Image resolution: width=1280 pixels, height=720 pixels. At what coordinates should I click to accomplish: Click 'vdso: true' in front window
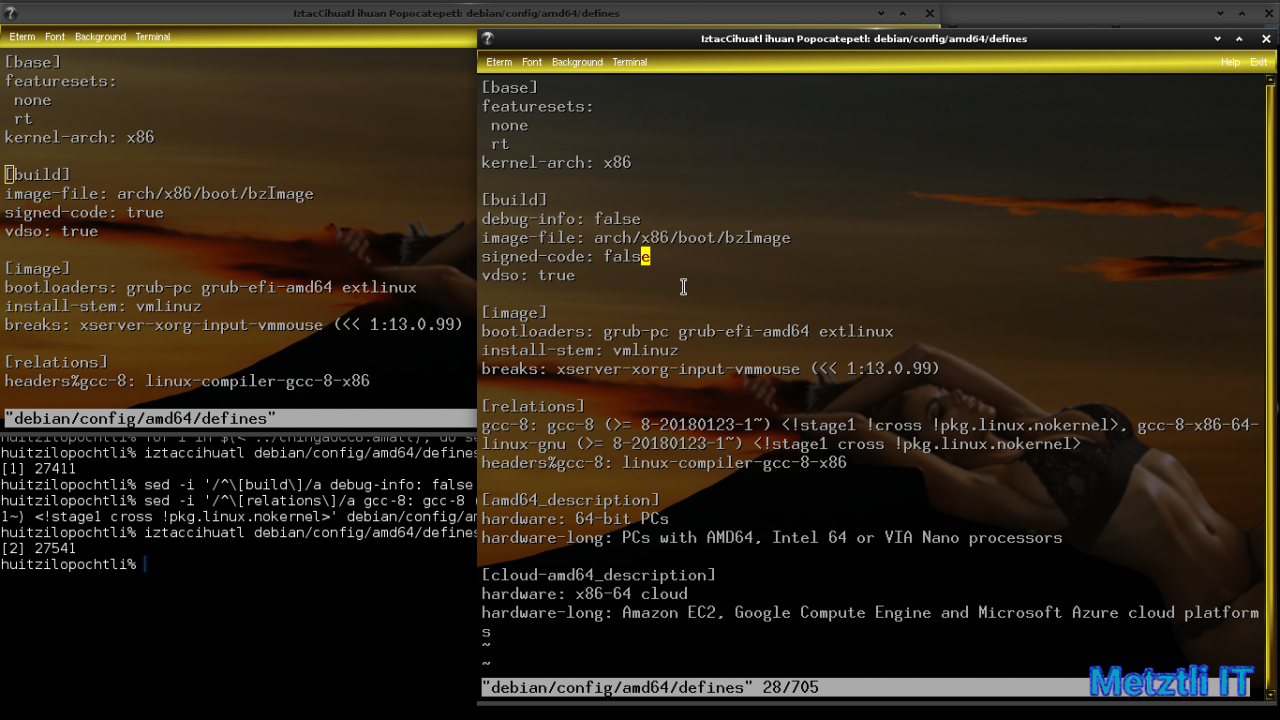point(528,275)
